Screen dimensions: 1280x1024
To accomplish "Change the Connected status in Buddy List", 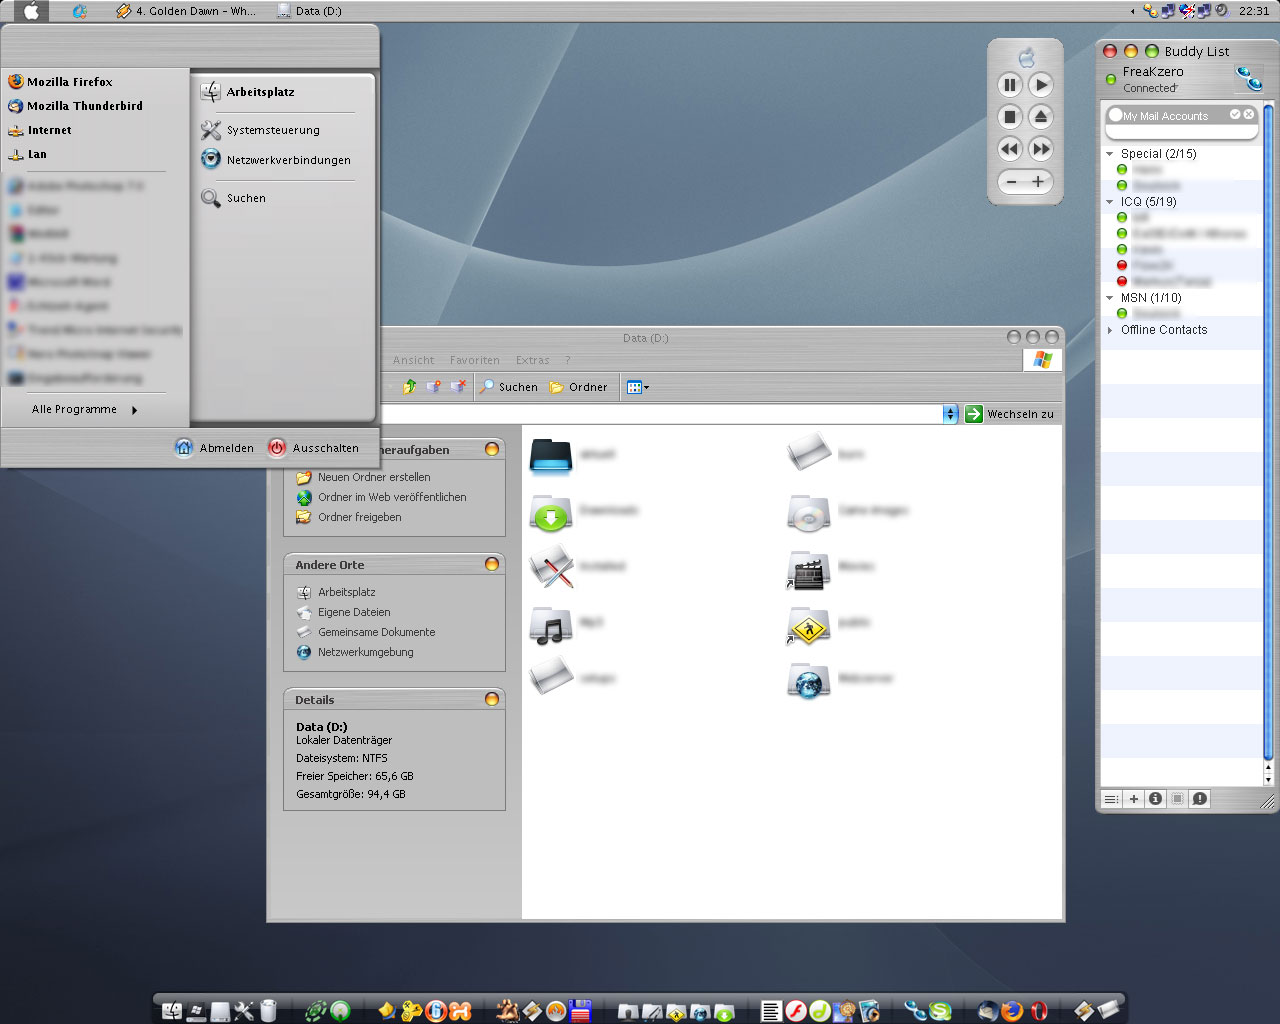I will coord(1150,88).
